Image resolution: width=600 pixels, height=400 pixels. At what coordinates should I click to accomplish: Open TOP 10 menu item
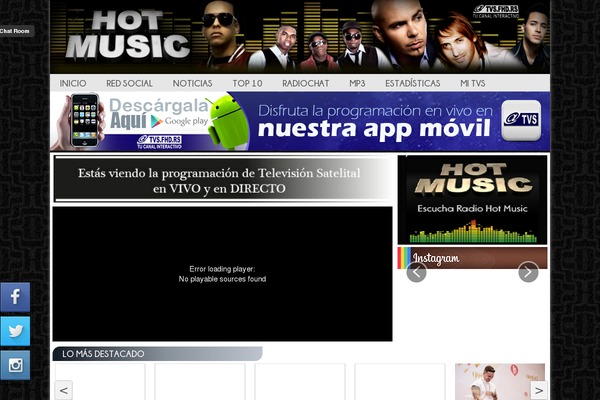[x=247, y=83]
